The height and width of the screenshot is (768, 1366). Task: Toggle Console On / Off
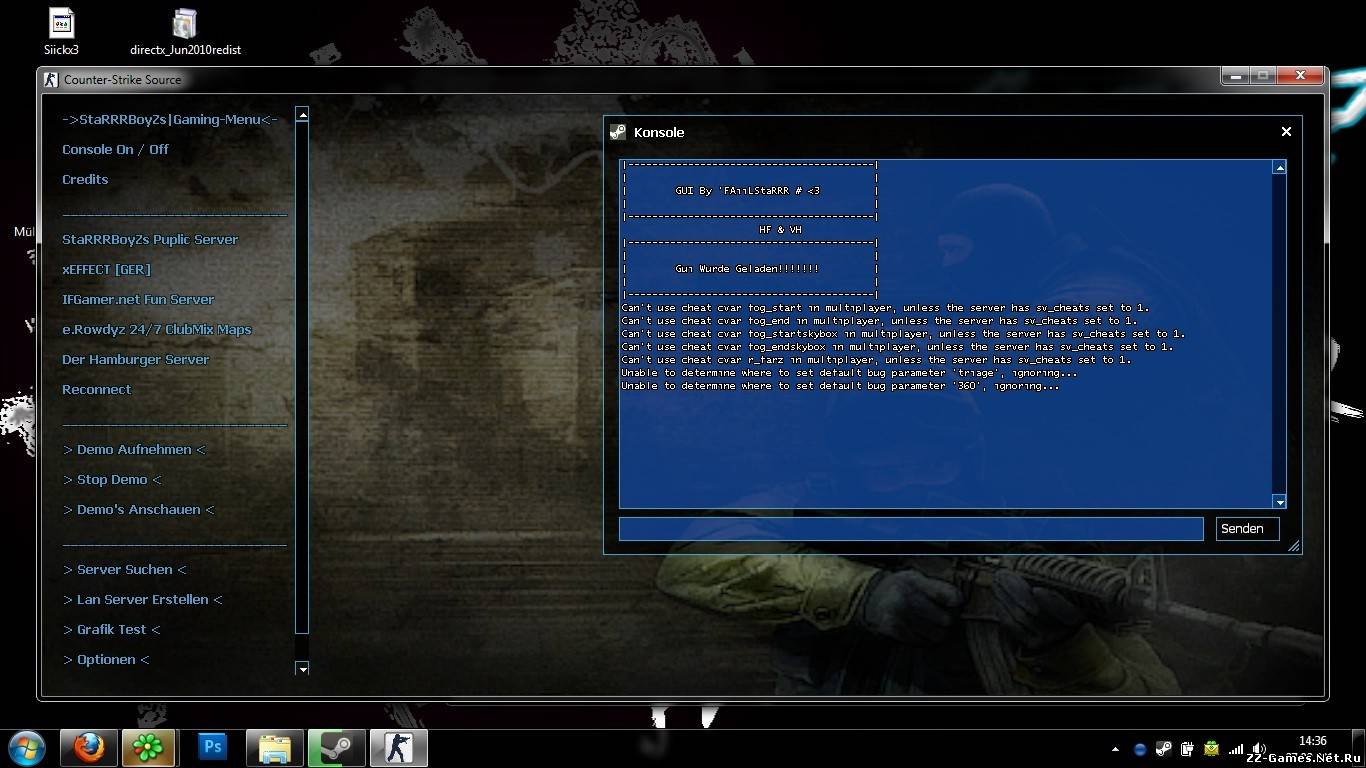click(115, 149)
